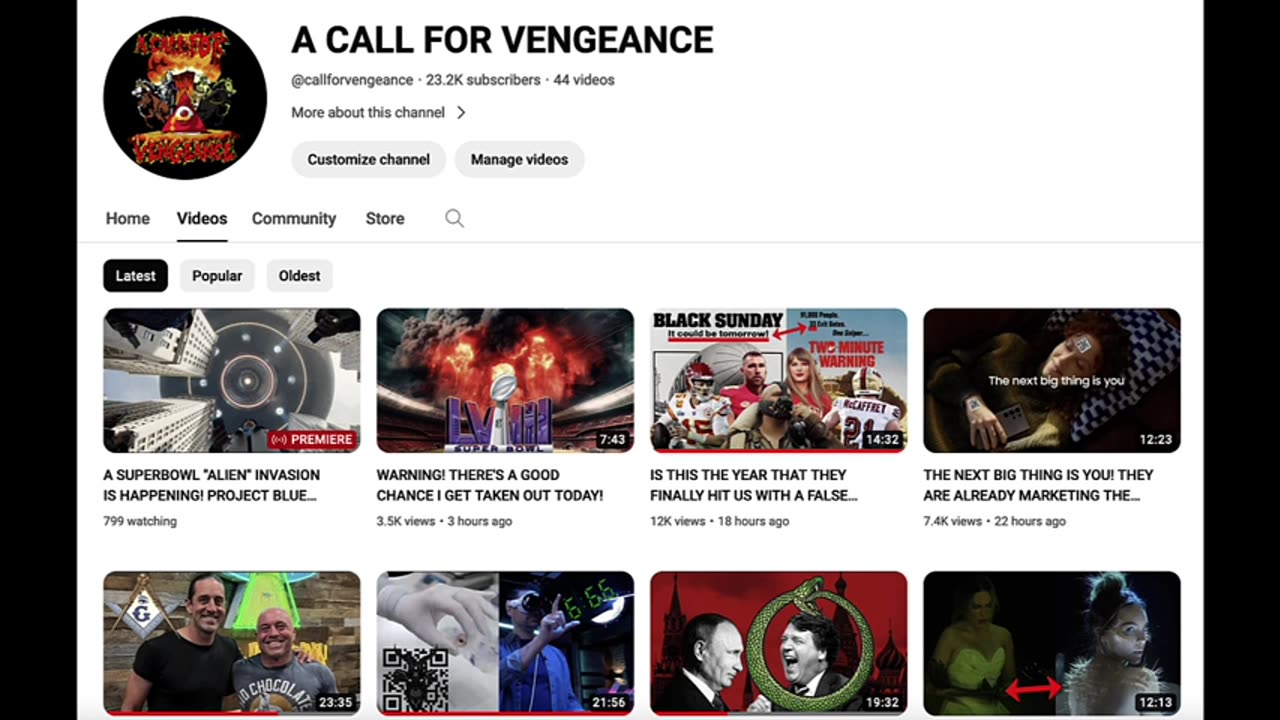Select the Videos tab
The width and height of the screenshot is (1280, 720).
[x=202, y=218]
